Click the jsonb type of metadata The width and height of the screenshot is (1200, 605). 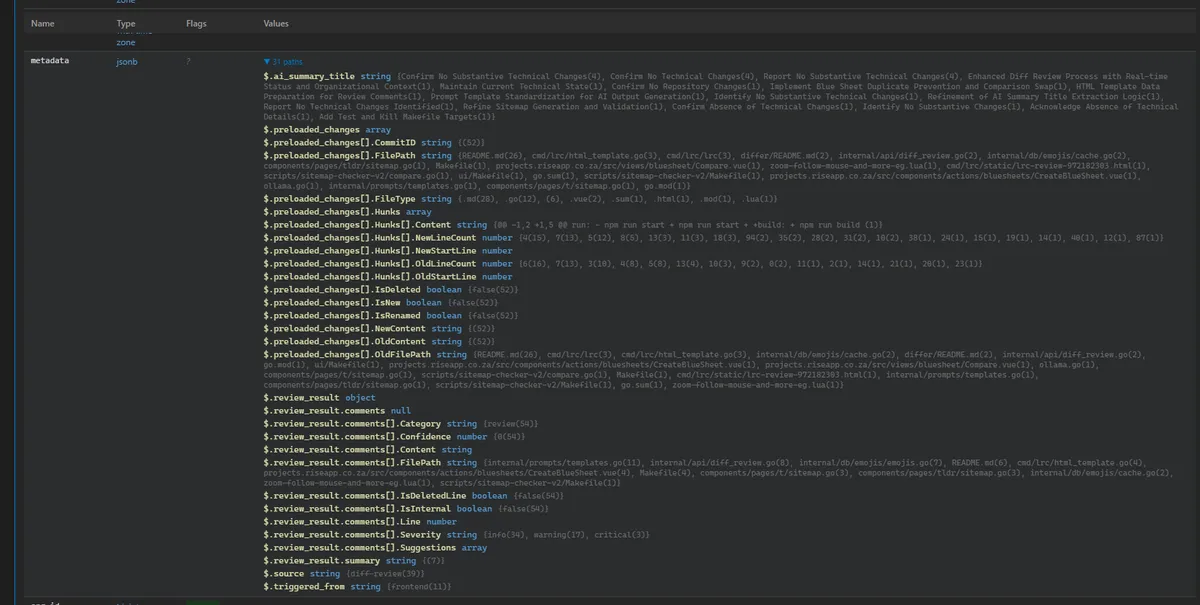[x=126, y=62]
